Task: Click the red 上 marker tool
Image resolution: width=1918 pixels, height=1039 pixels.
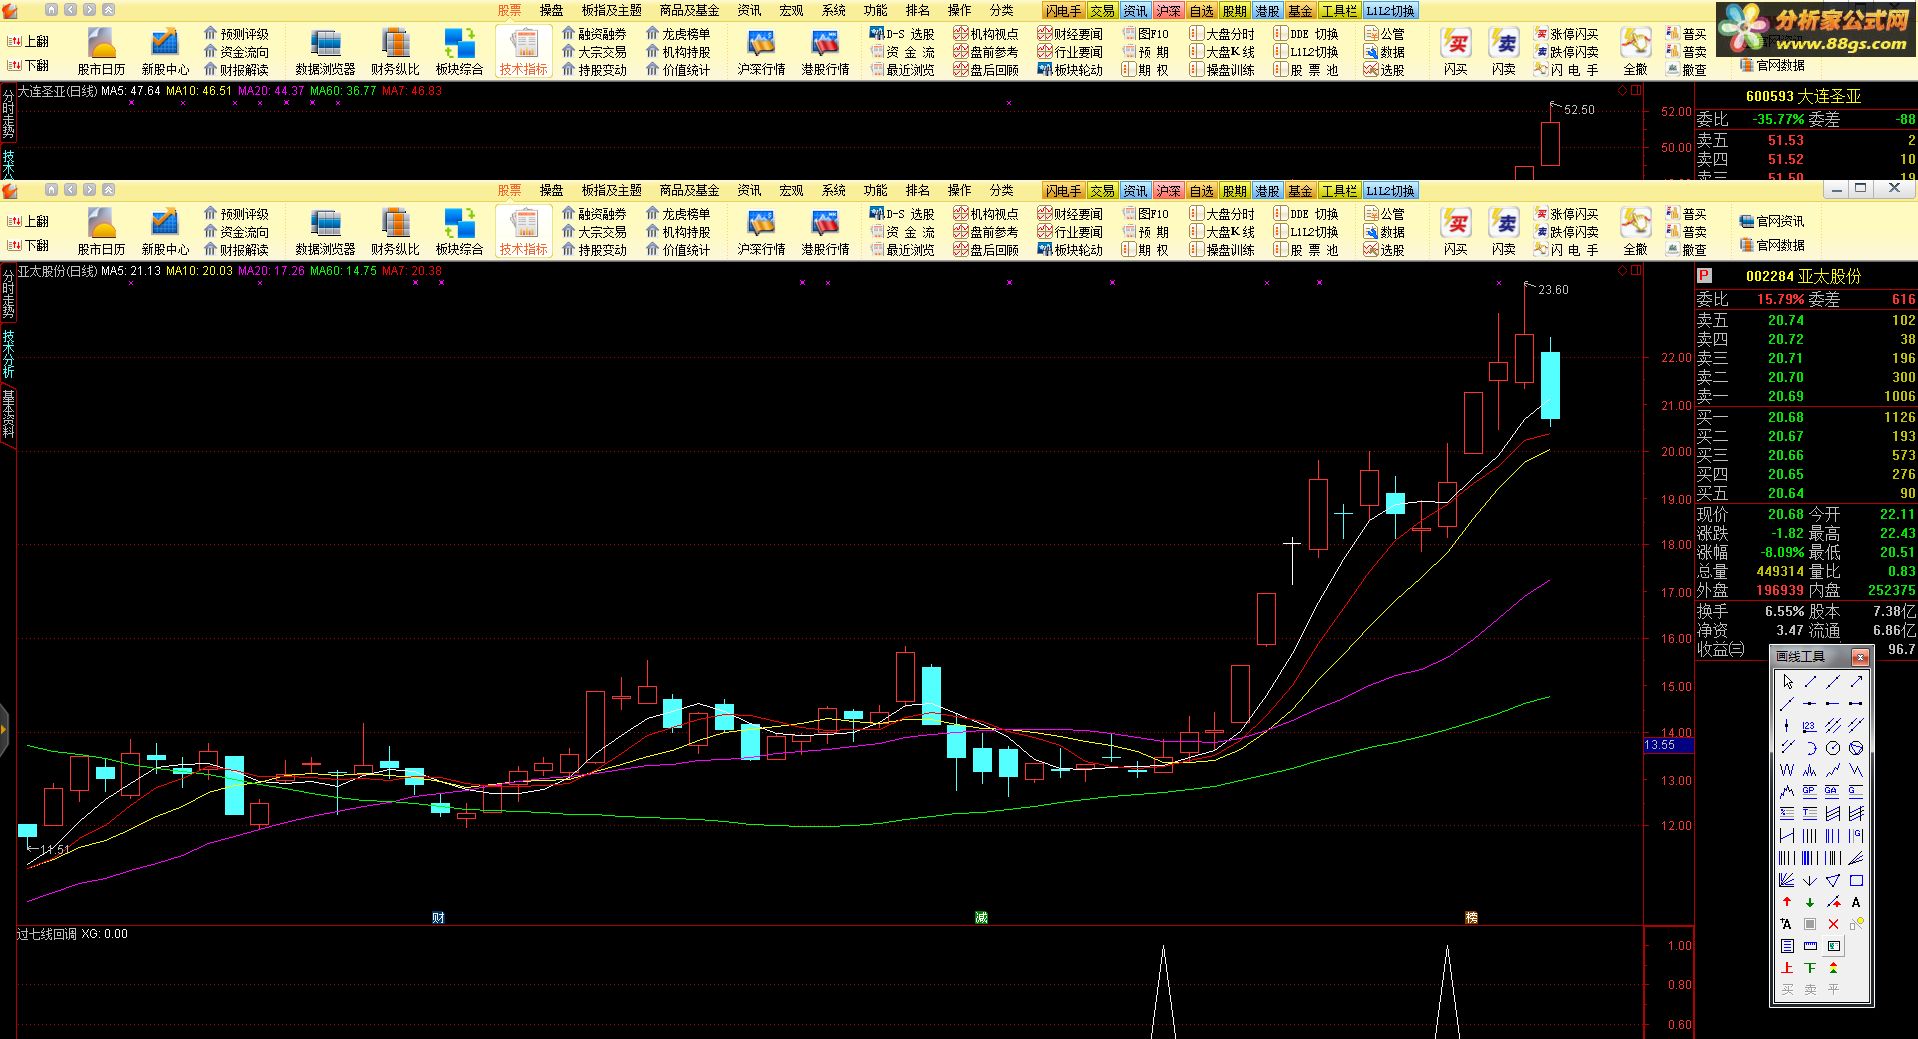Action: tap(1787, 967)
